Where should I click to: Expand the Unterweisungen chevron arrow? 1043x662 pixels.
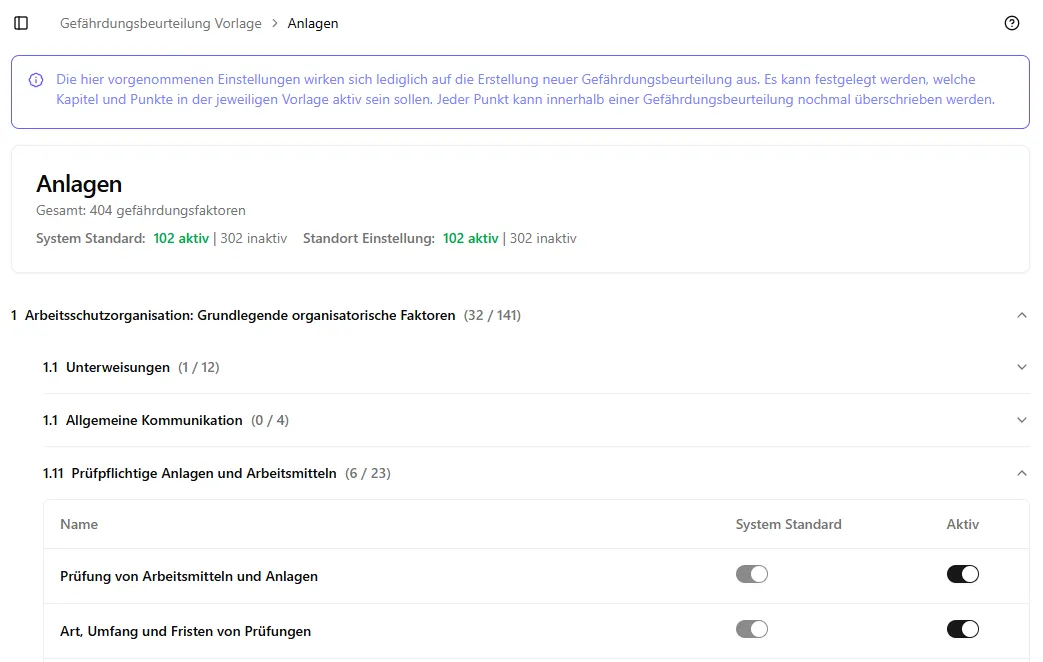point(1021,367)
